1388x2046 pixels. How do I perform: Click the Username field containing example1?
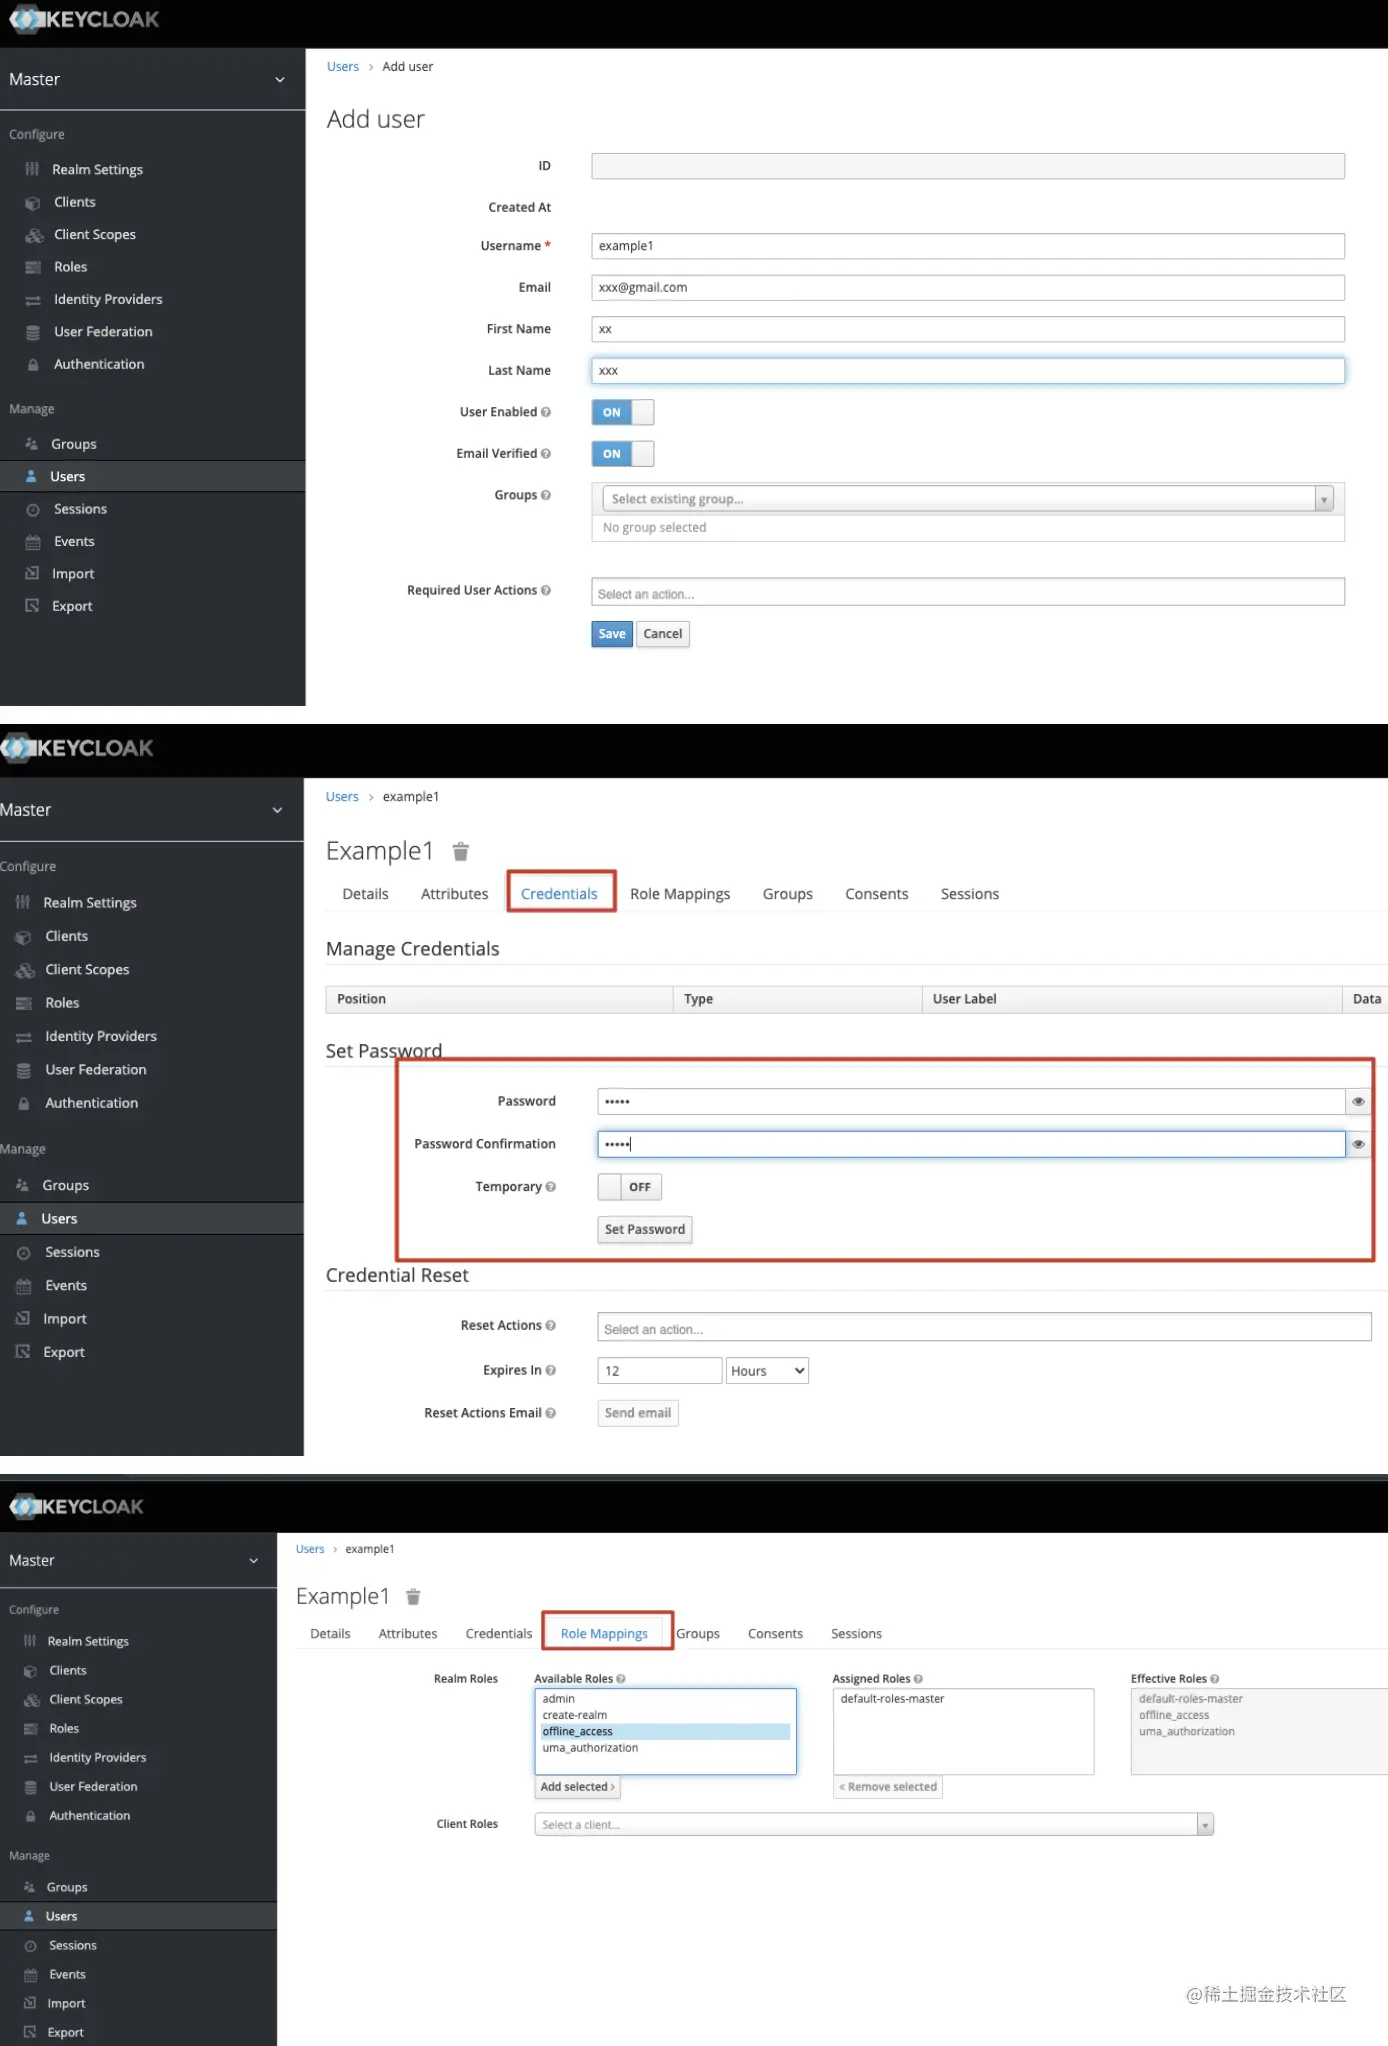tap(968, 246)
